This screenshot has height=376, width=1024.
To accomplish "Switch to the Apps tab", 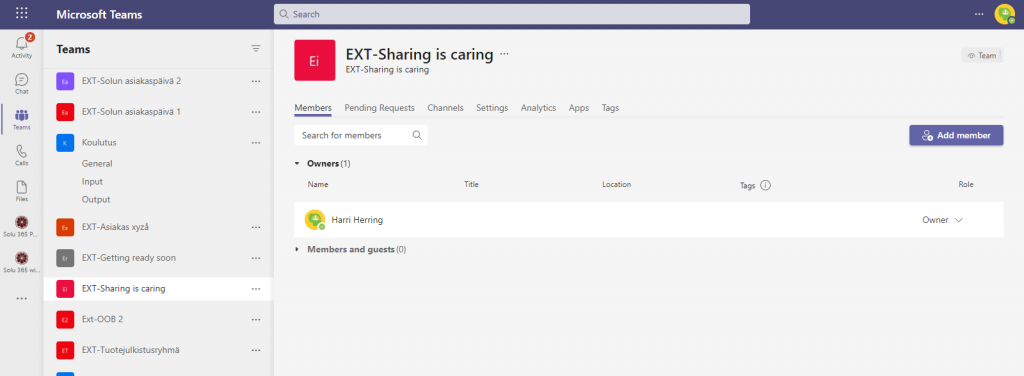I will tap(579, 108).
